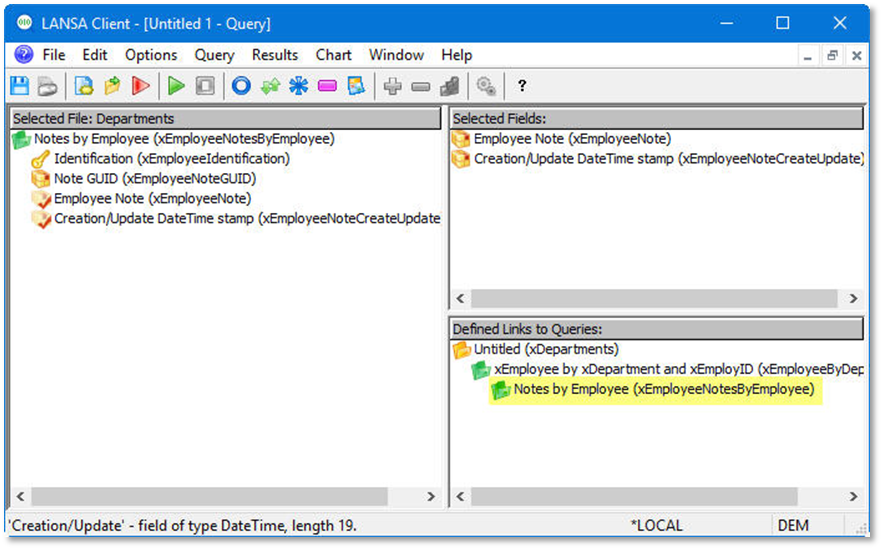Click the Print toolbar icon
This screenshot has height=549, width=882.
(x=47, y=87)
